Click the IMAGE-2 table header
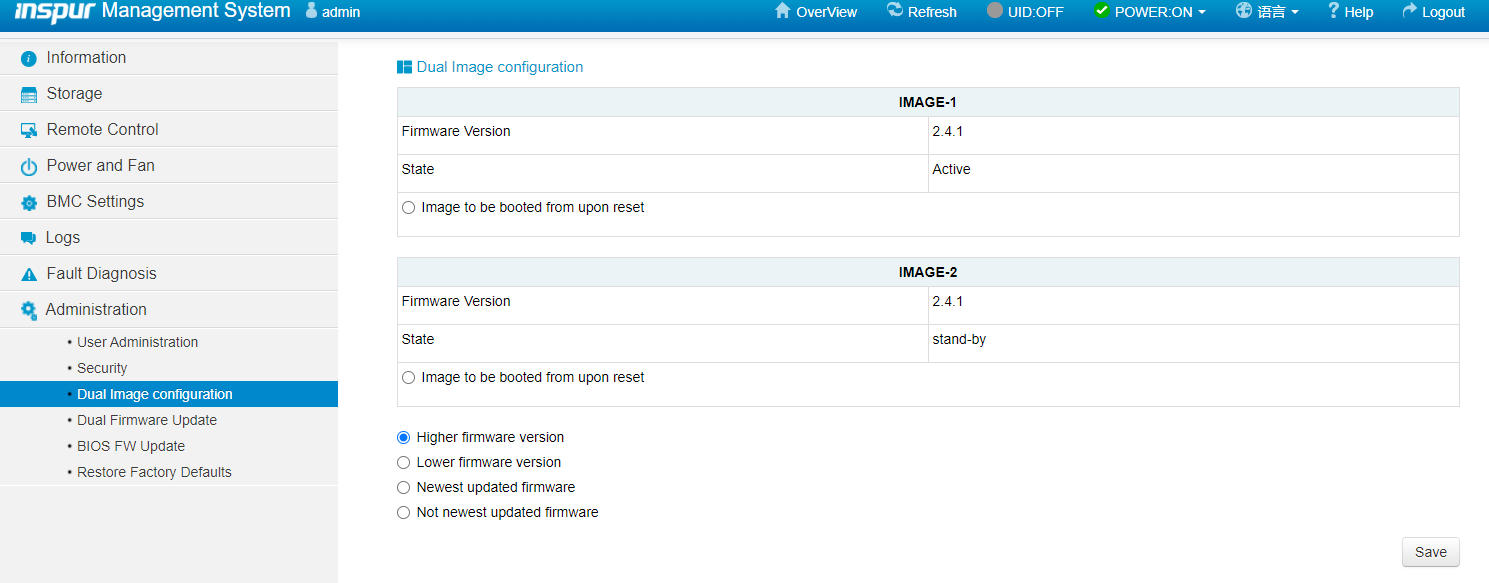Screen dimensions: 1489x583 pyautogui.click(x=928, y=272)
